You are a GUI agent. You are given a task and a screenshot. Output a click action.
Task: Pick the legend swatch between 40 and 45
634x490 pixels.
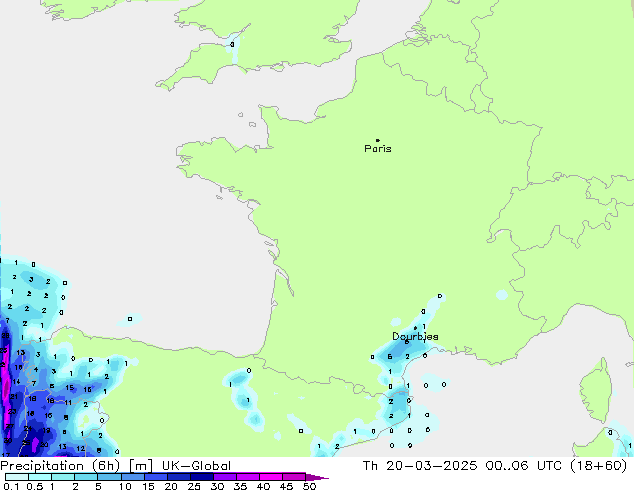[271, 477]
